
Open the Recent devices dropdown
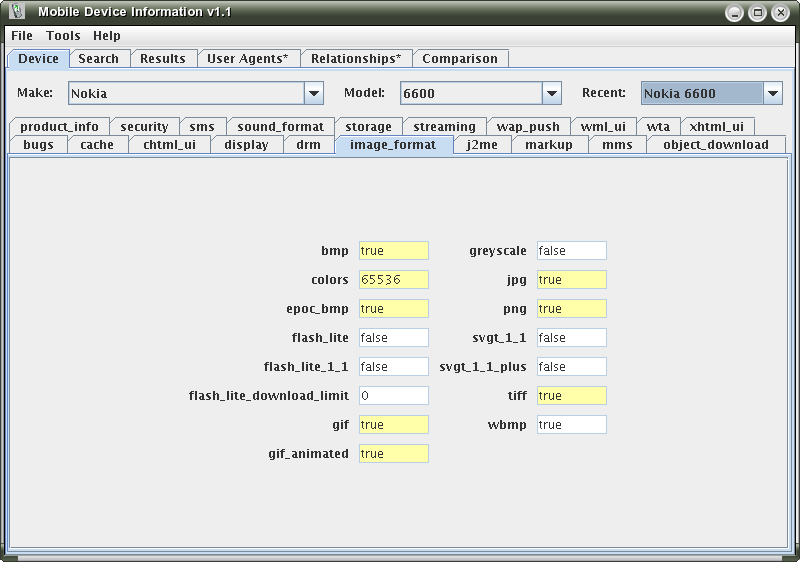(x=772, y=93)
